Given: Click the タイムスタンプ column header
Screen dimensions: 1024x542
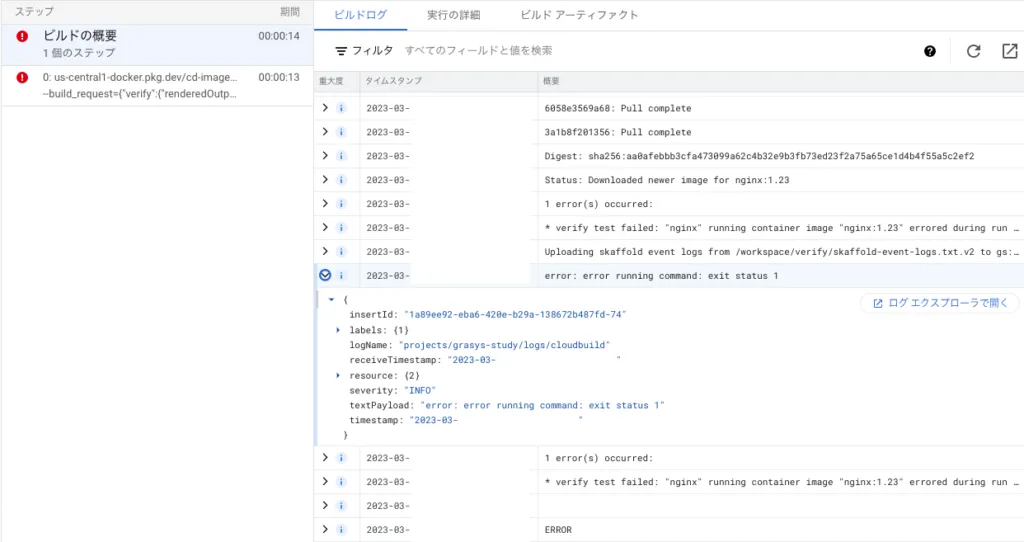Looking at the screenshot, I should (x=393, y=81).
